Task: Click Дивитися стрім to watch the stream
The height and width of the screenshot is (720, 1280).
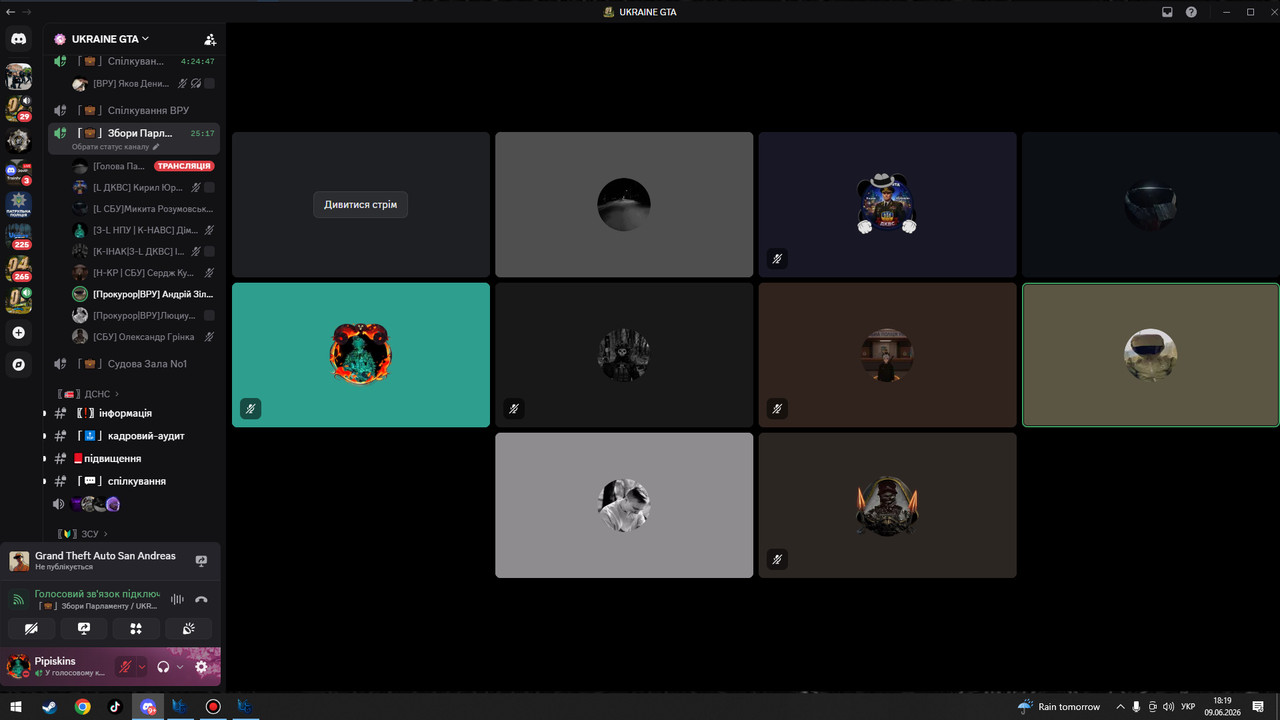Action: [360, 205]
